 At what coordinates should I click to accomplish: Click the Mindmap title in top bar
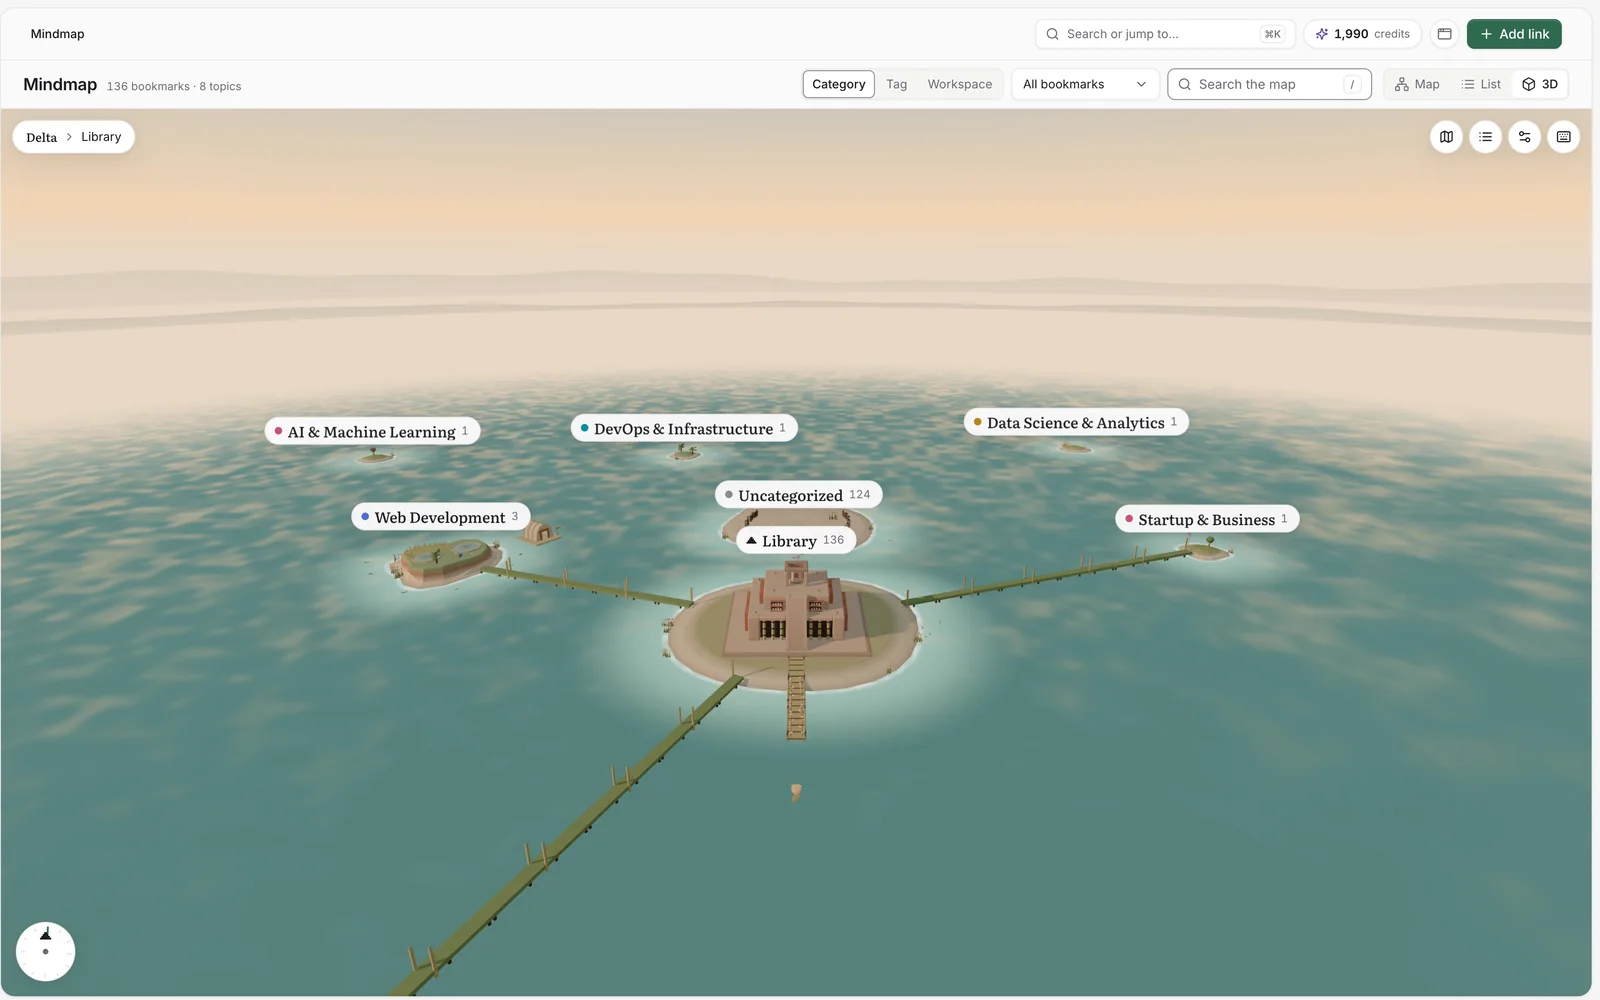click(58, 34)
